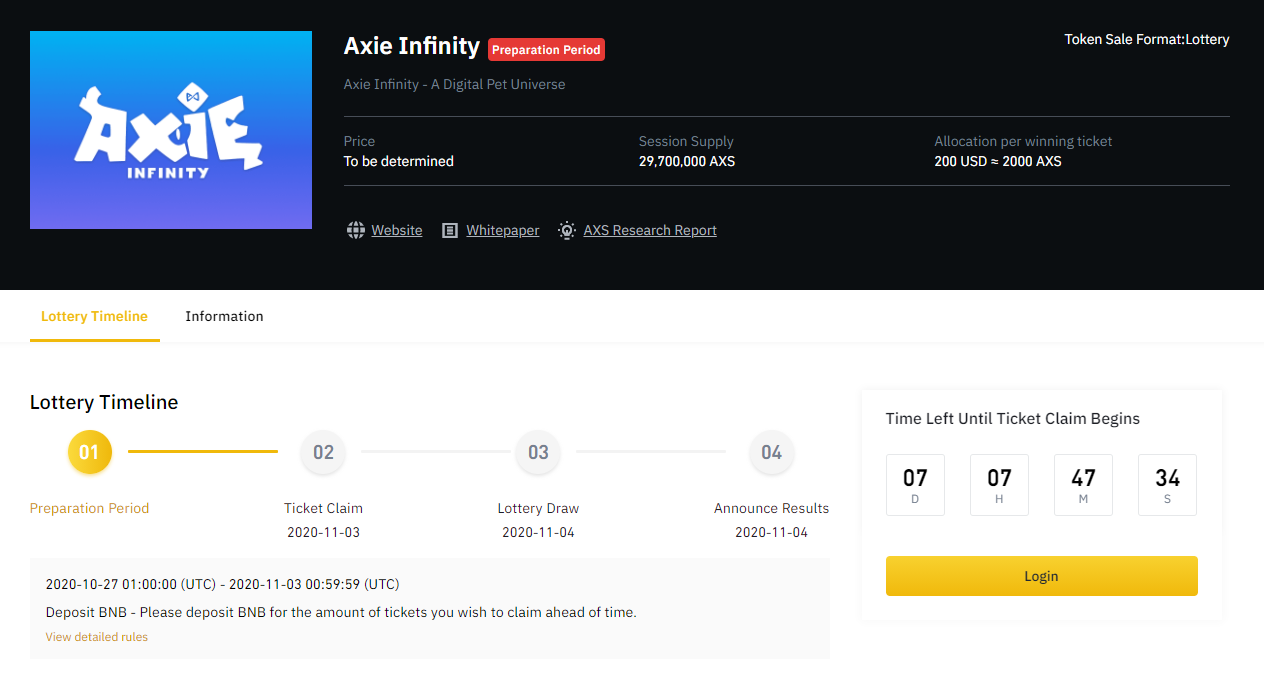Screen dimensions: 1264x682
Task: Click View detailed rules link
Action: coord(97,637)
